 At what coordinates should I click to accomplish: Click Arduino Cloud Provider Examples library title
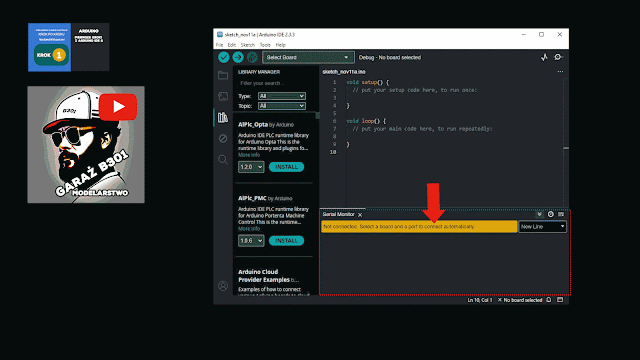[264, 276]
